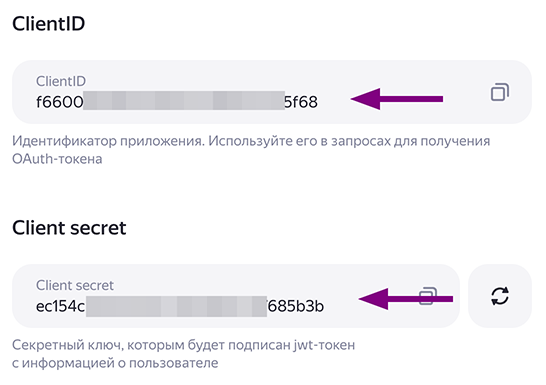Screen dimensions: 546x385
Task: Click the blurred portion of the ClientID
Action: pos(184,101)
